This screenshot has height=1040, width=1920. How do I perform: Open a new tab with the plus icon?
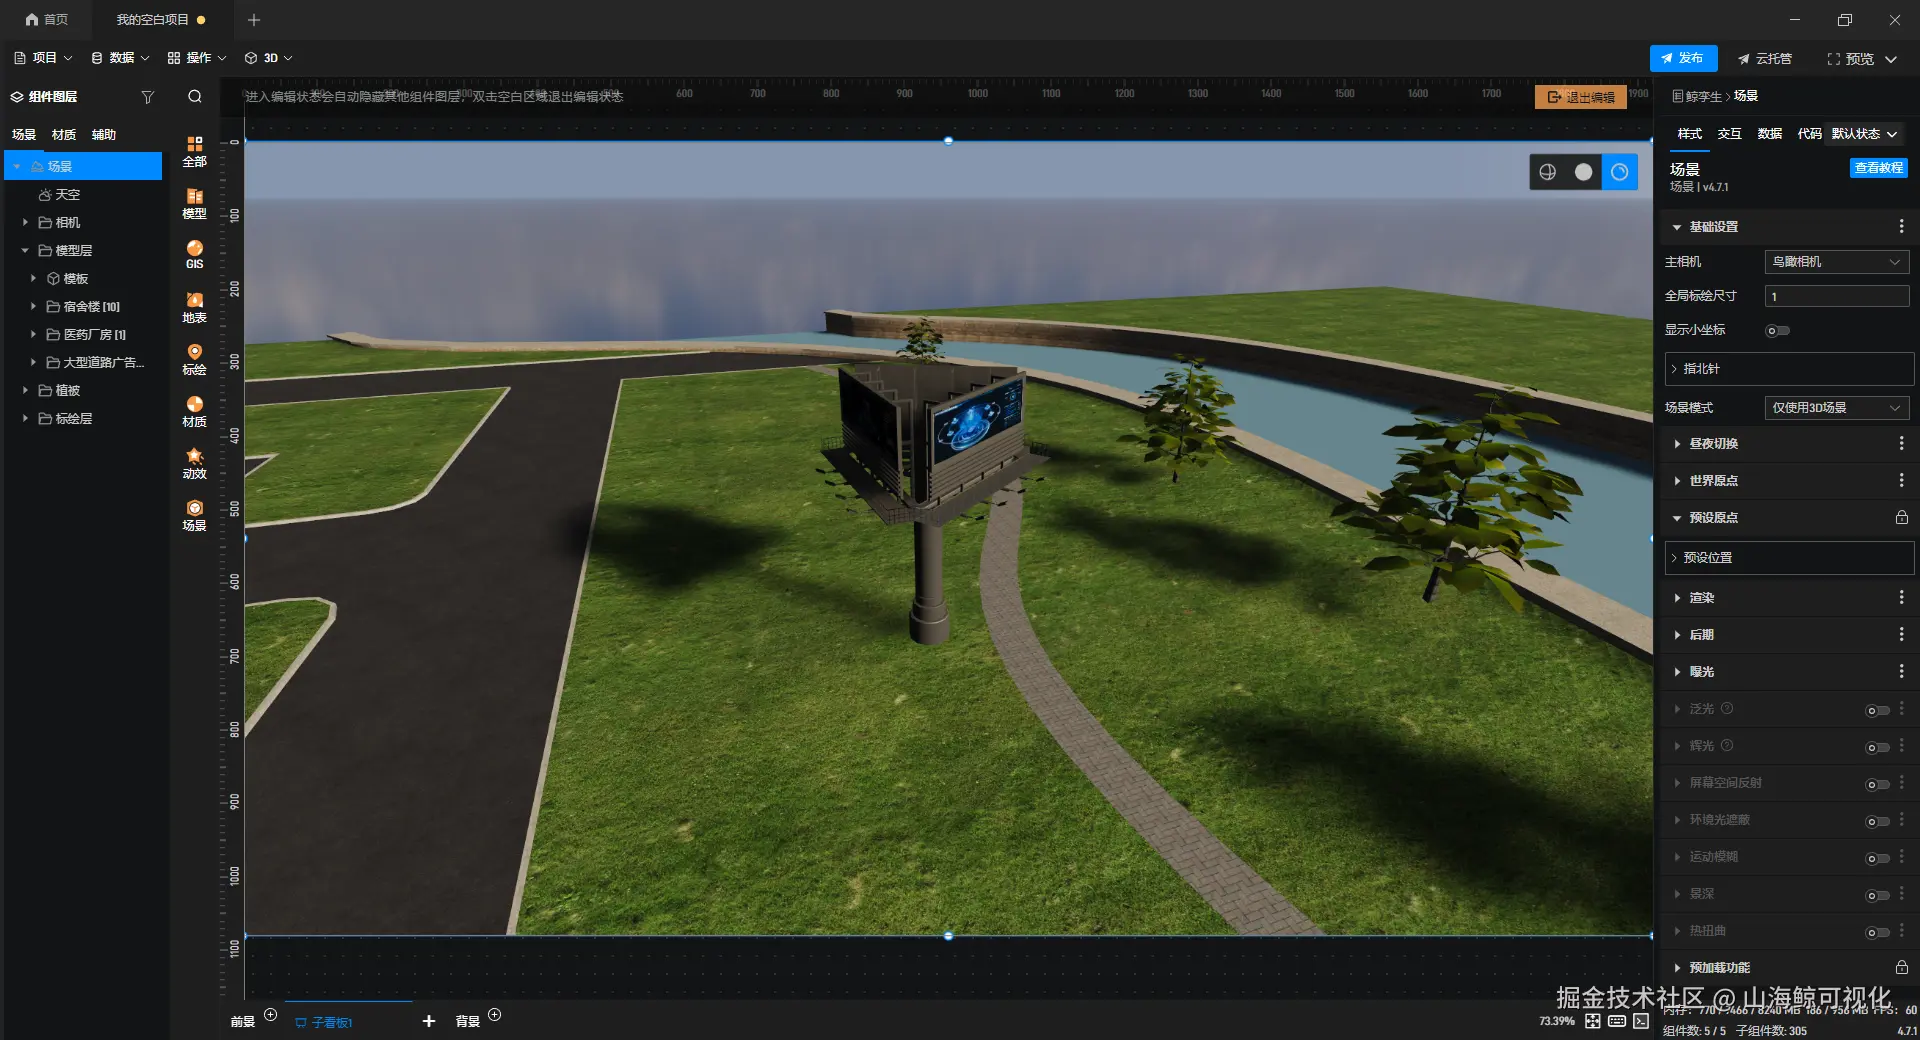pyautogui.click(x=254, y=20)
